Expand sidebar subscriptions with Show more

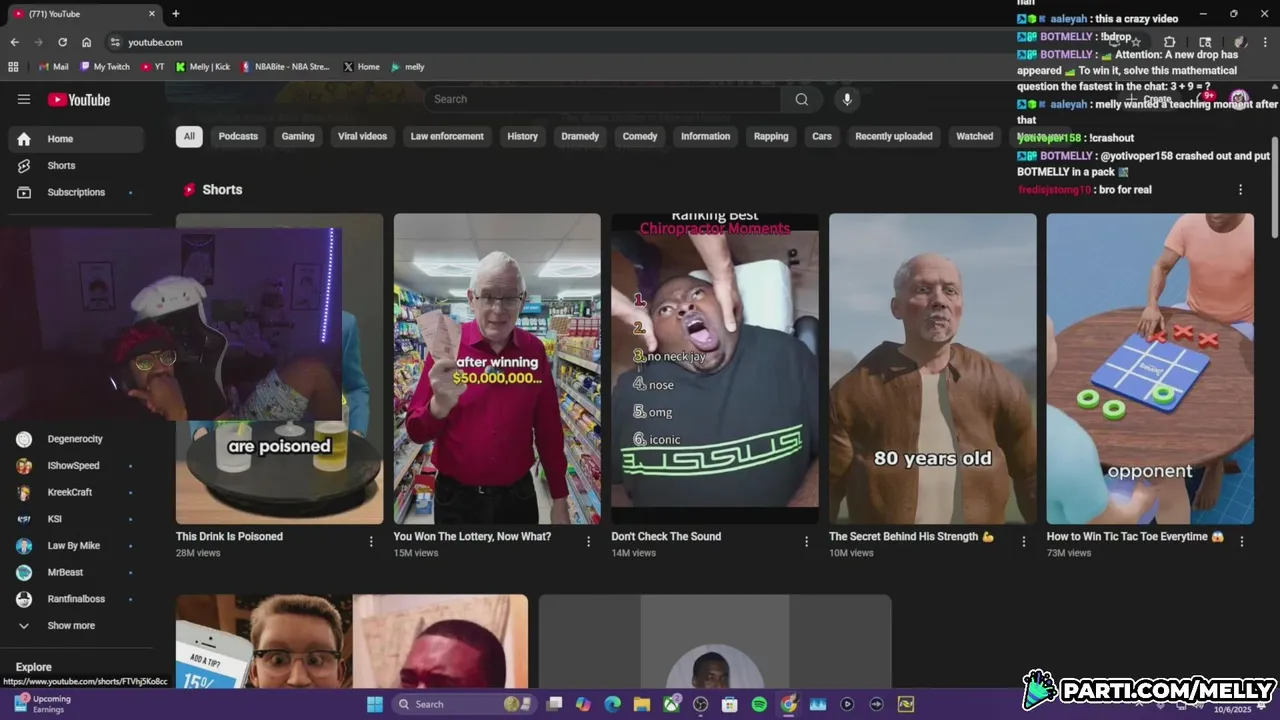pos(75,625)
